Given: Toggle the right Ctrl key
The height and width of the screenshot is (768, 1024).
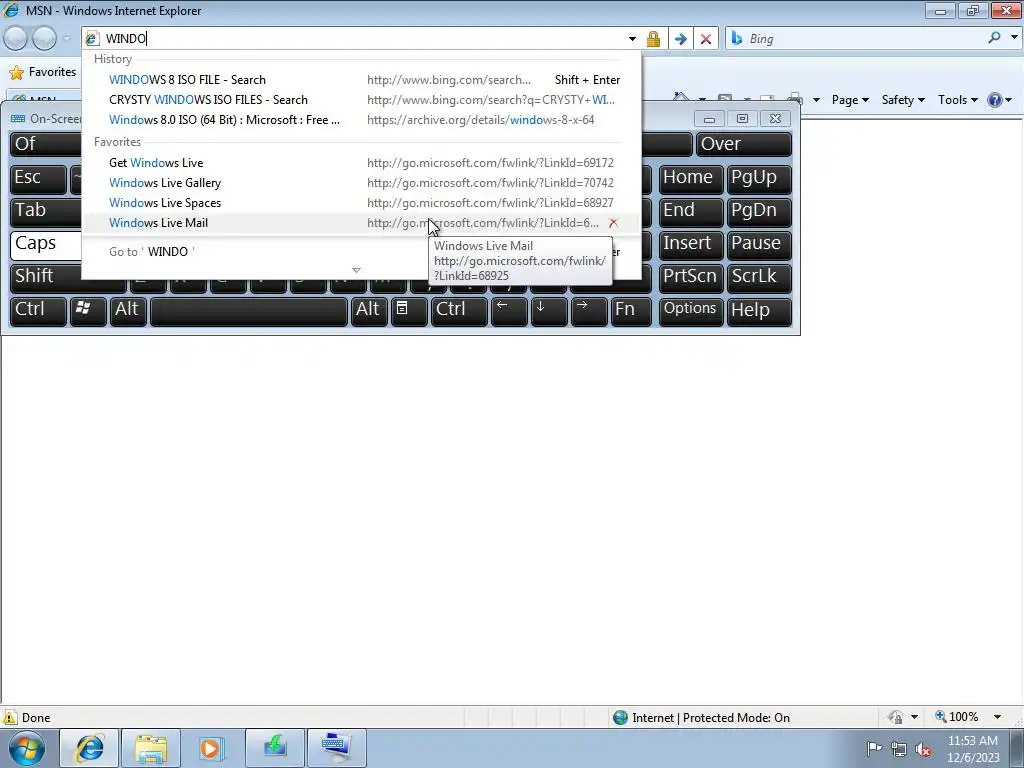Looking at the screenshot, I should [x=459, y=310].
